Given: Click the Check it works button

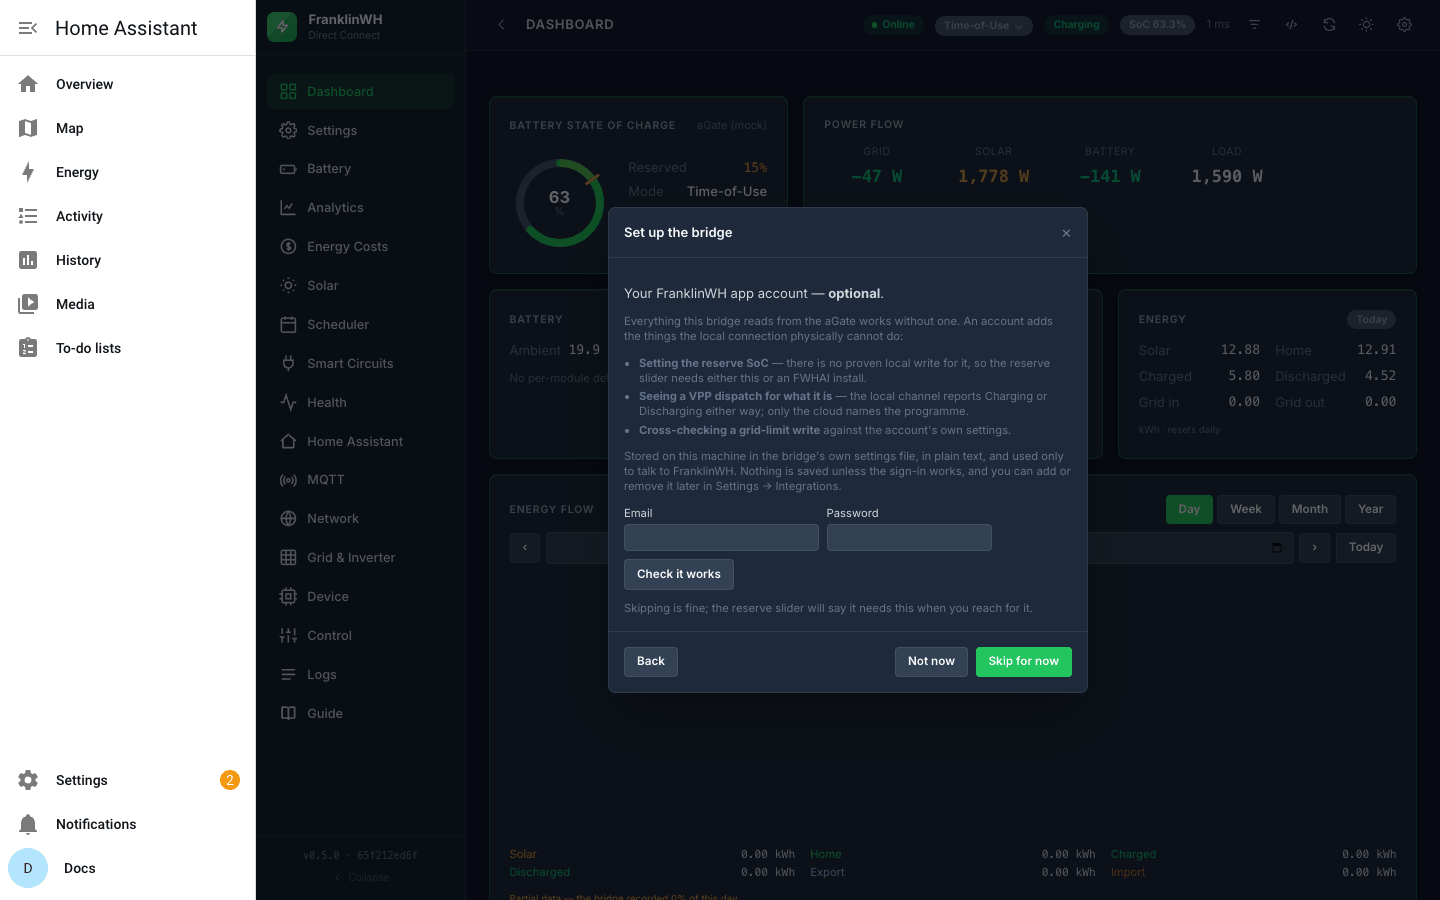Looking at the screenshot, I should point(679,574).
